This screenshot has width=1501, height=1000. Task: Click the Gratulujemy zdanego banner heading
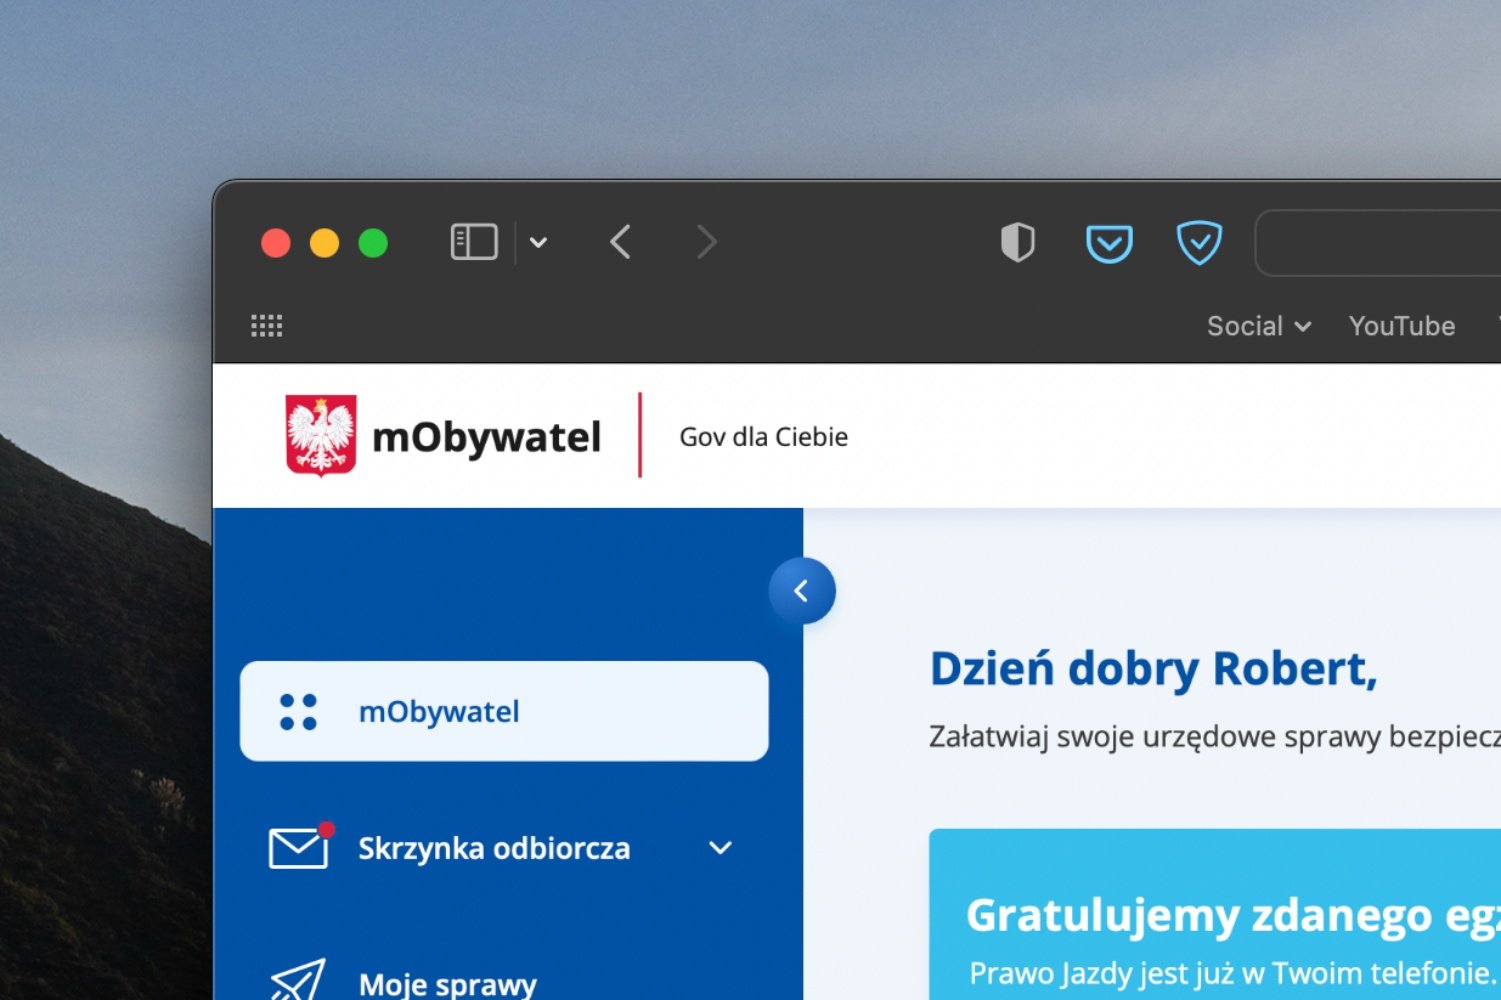pyautogui.click(x=1233, y=916)
